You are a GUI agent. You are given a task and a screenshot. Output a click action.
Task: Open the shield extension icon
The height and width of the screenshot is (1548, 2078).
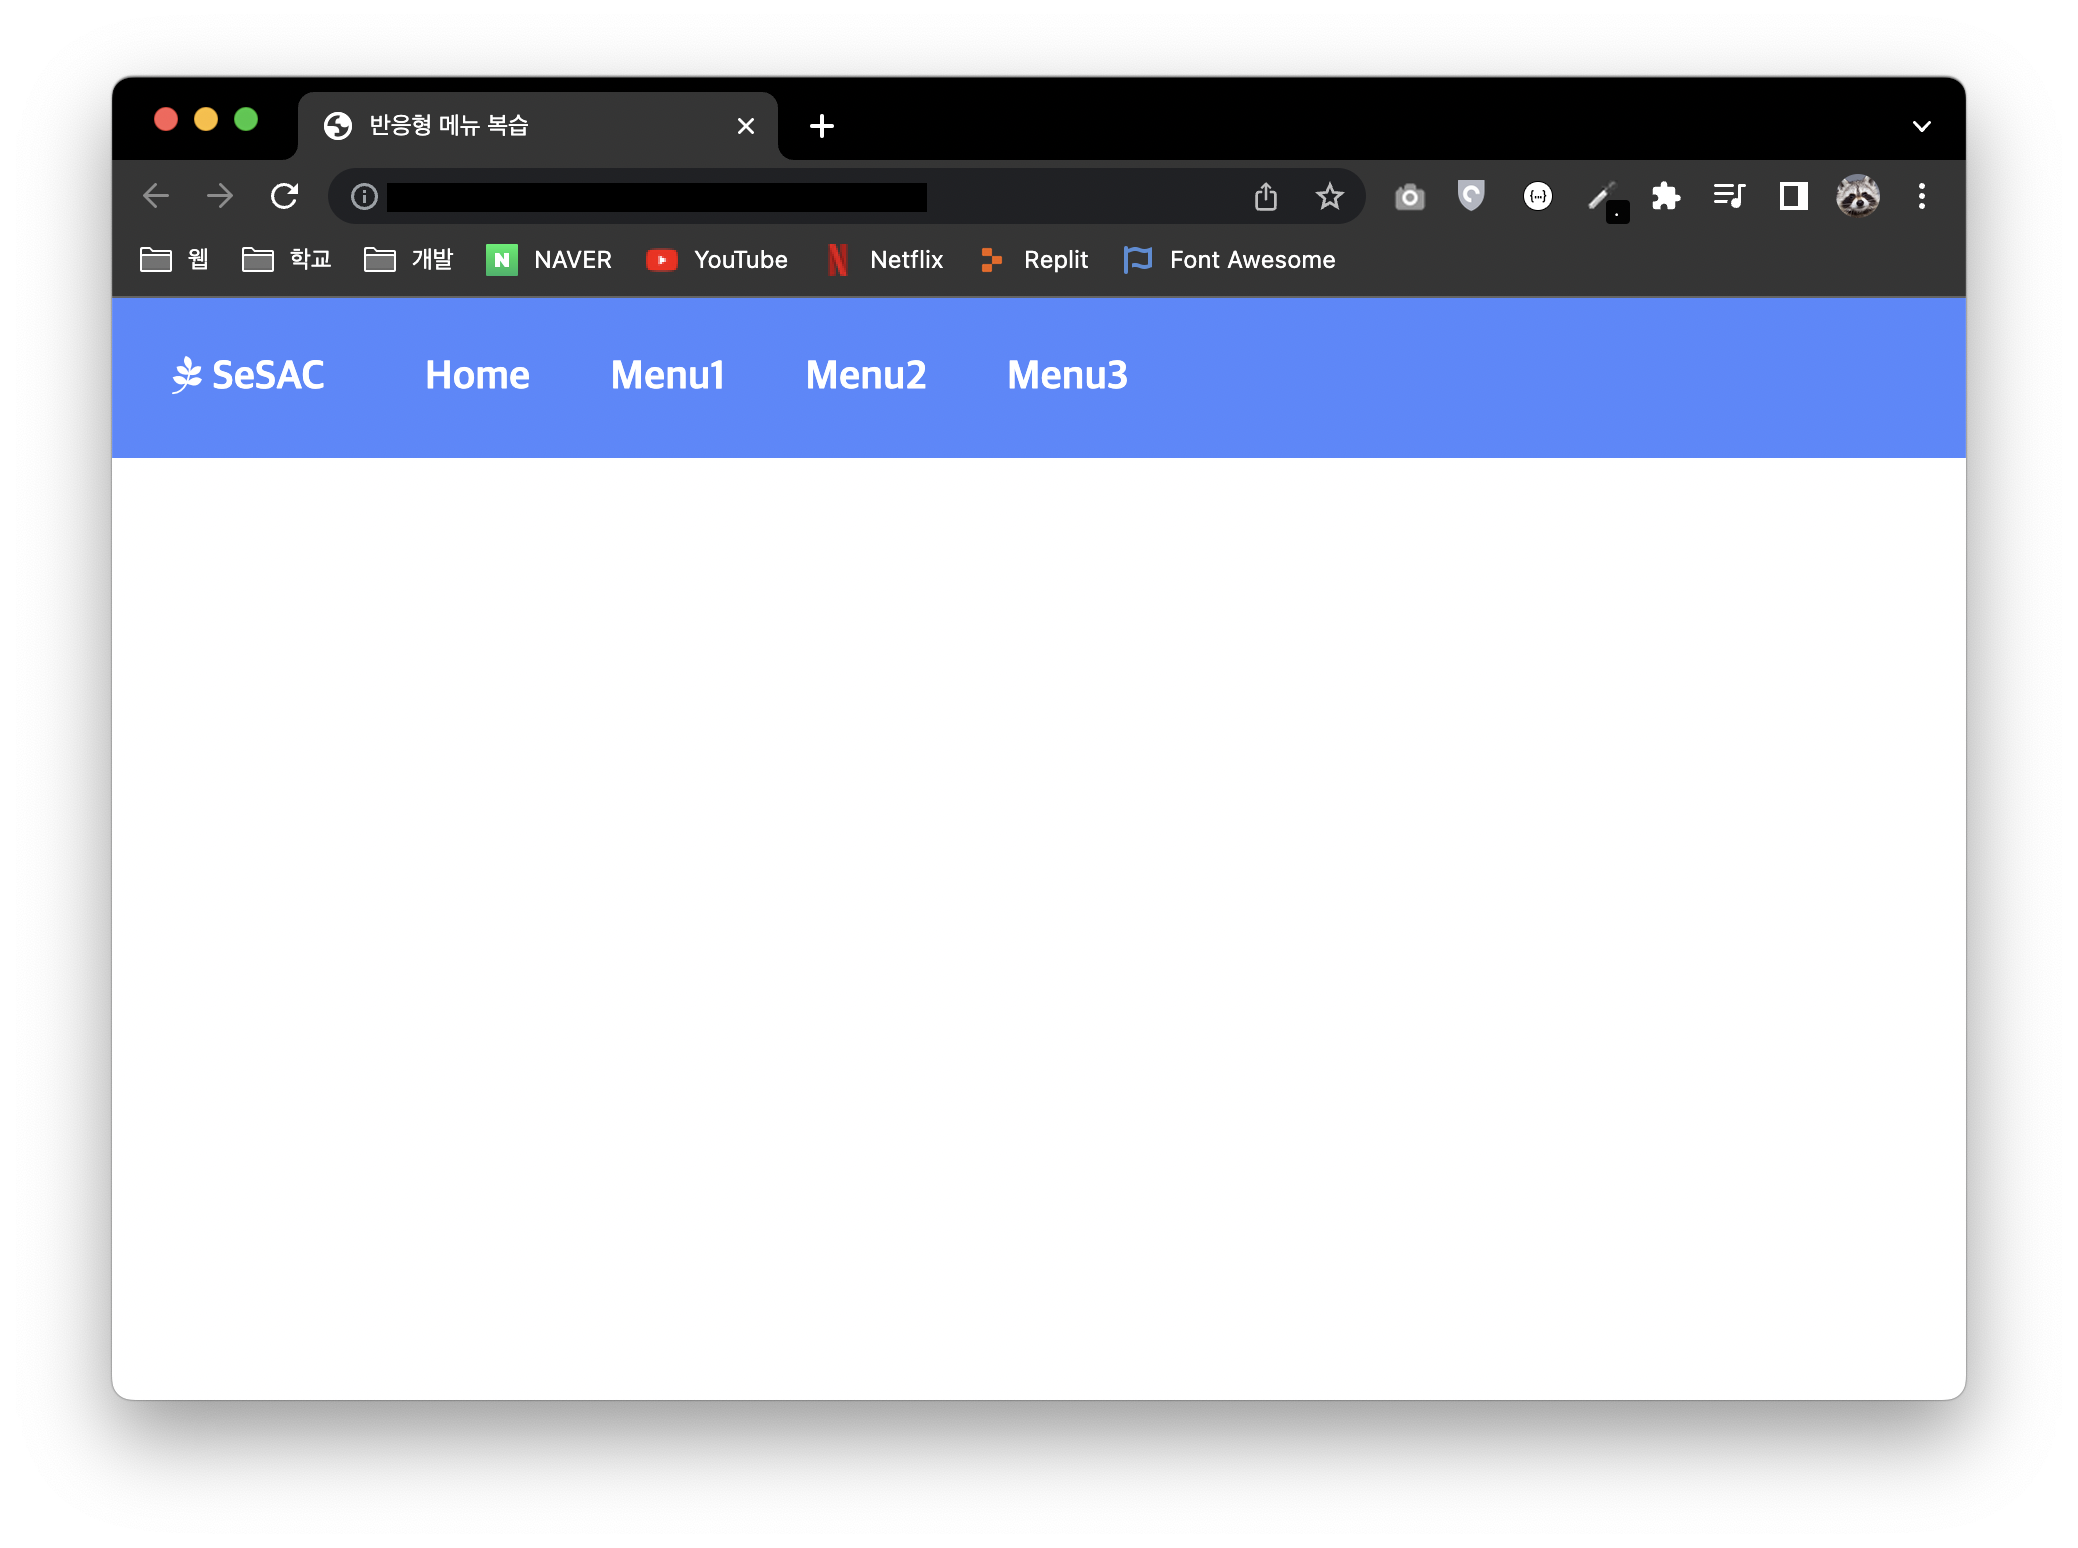pyautogui.click(x=1471, y=195)
